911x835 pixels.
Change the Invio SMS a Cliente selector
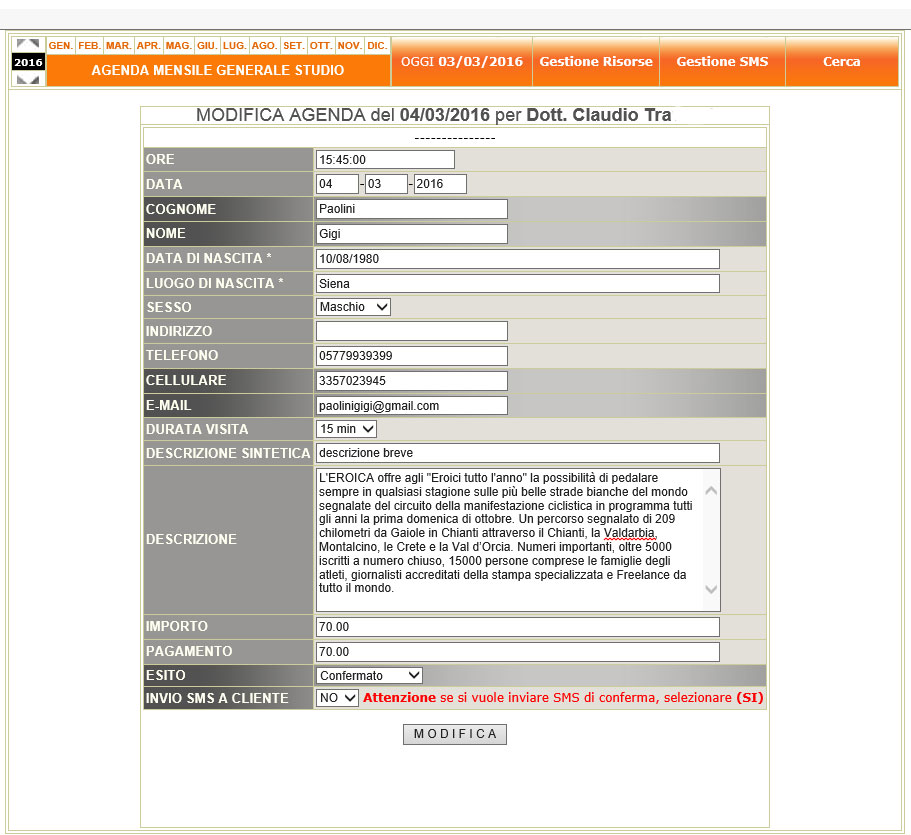pyautogui.click(x=337, y=699)
